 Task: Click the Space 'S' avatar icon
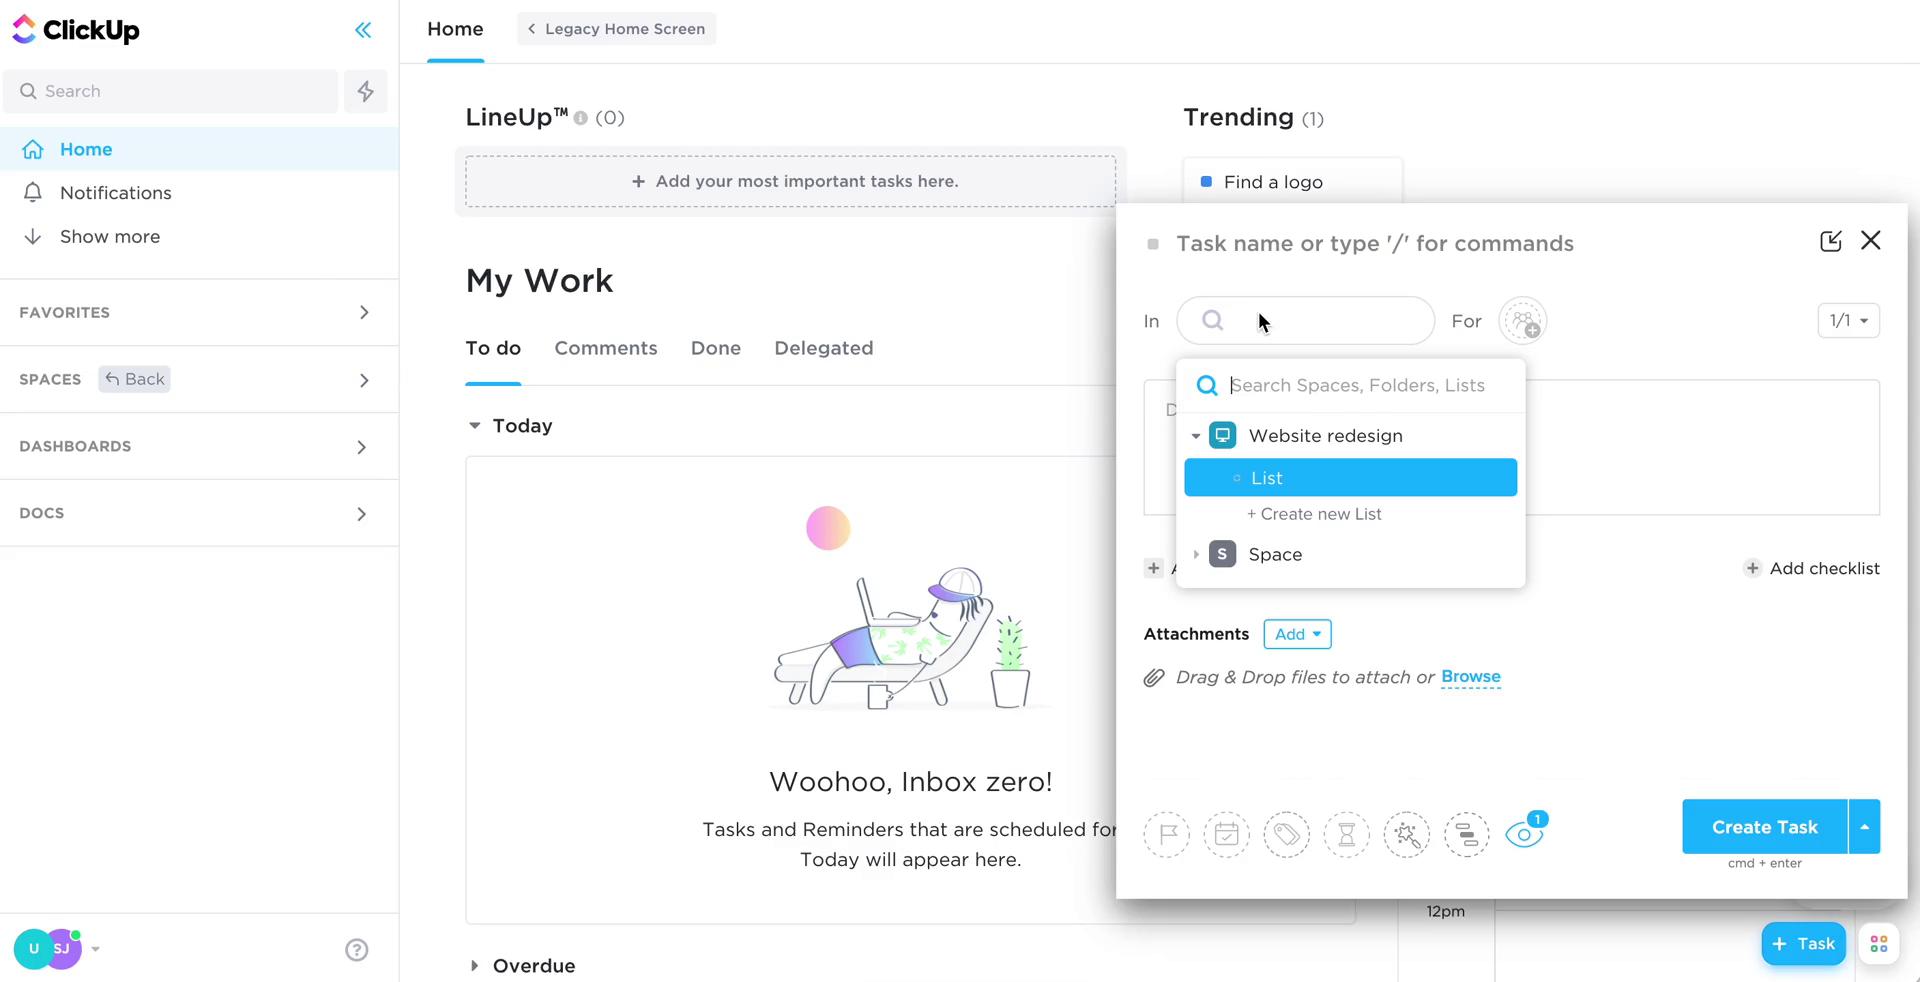click(1222, 554)
